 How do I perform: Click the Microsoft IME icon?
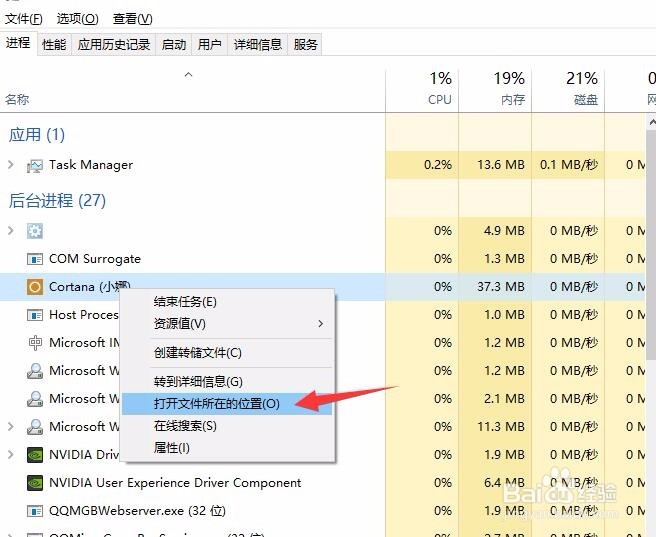click(x=35, y=343)
